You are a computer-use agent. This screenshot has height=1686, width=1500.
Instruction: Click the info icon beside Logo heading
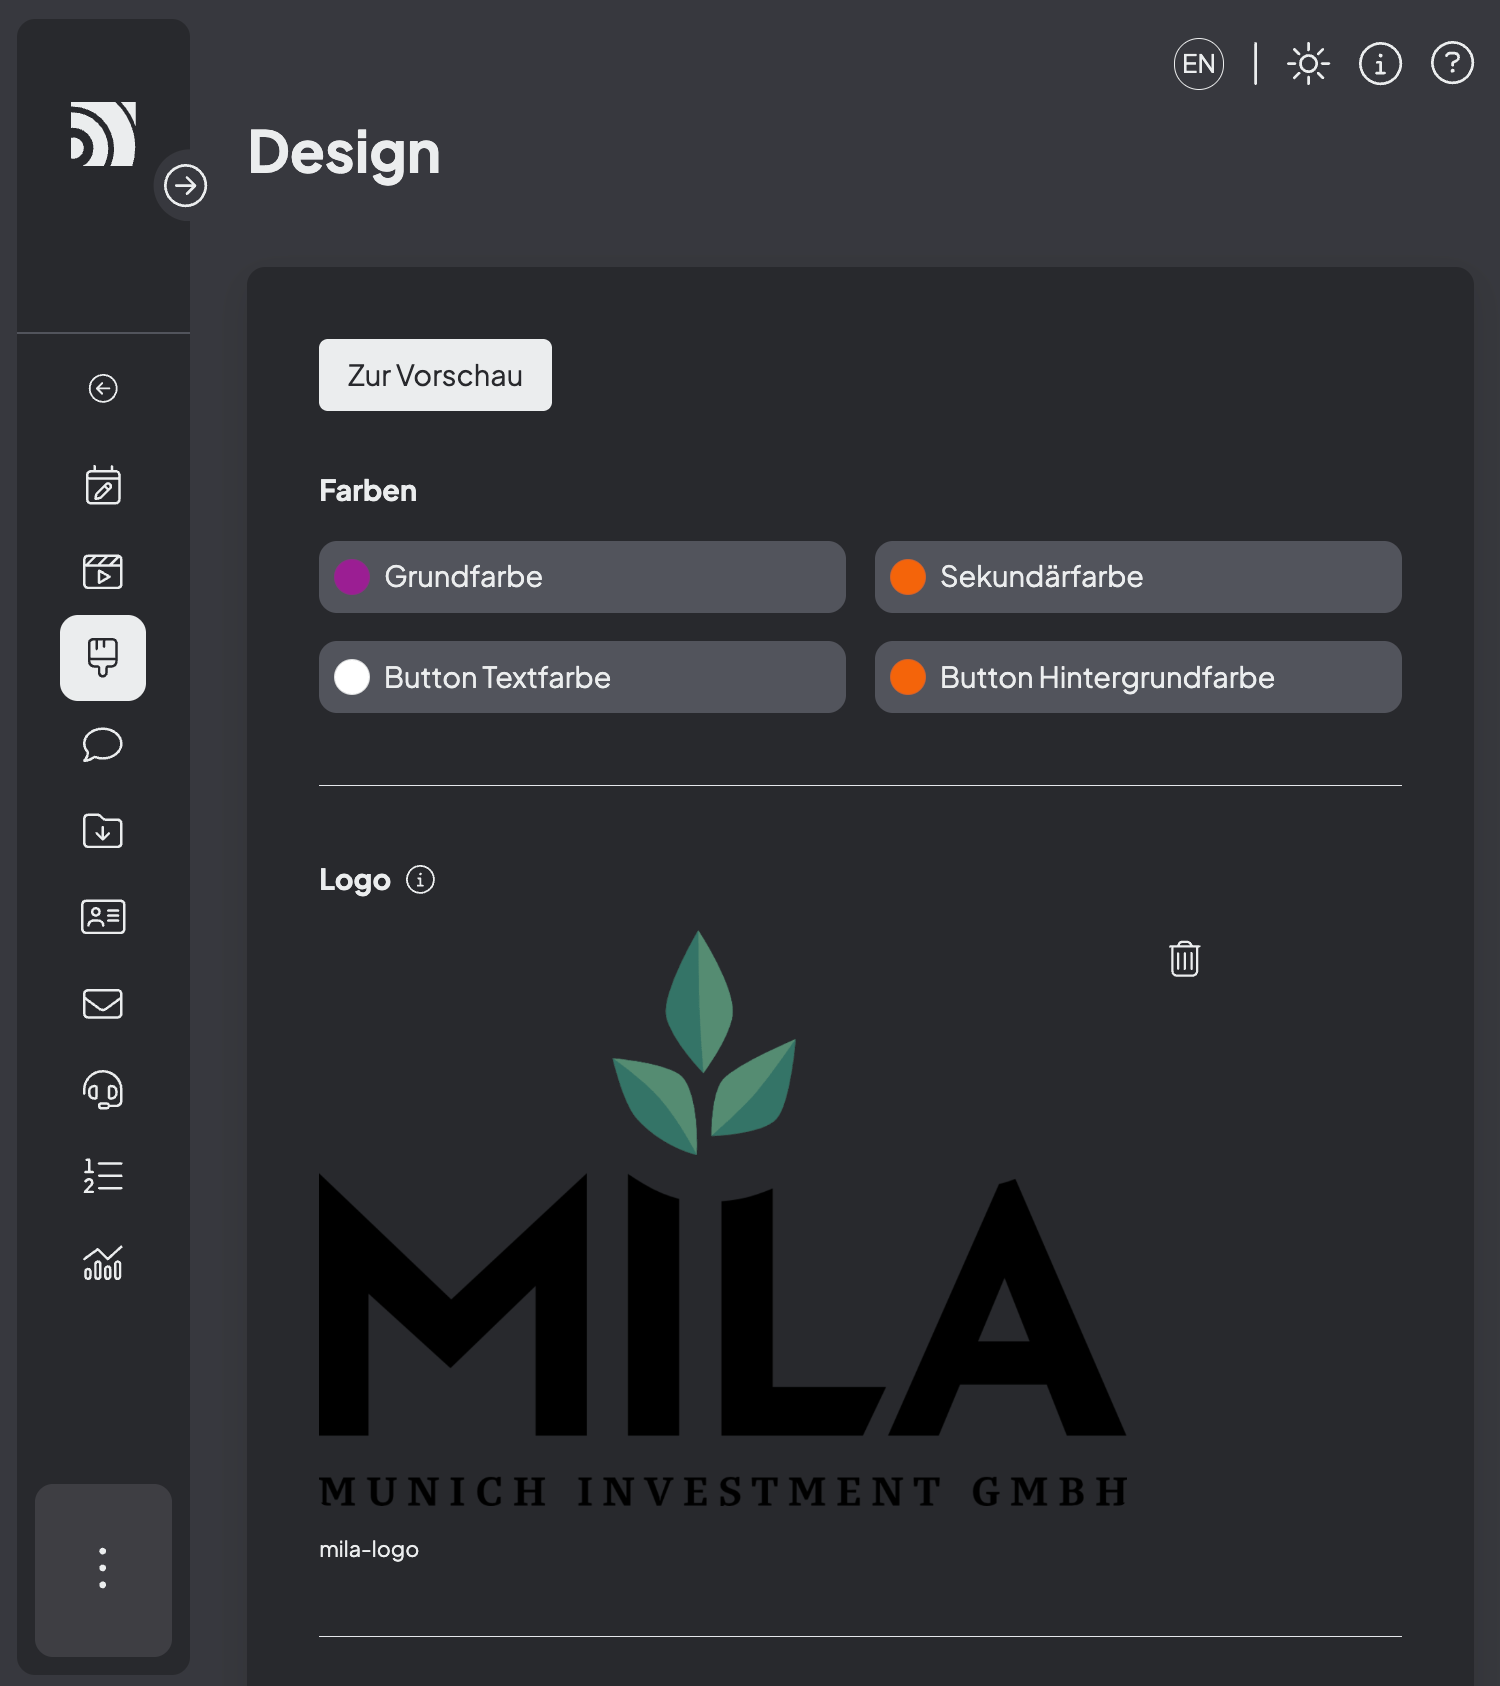[420, 880]
